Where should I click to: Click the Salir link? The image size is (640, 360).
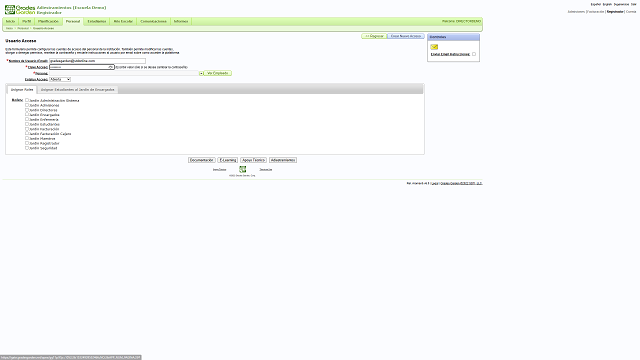633,4
